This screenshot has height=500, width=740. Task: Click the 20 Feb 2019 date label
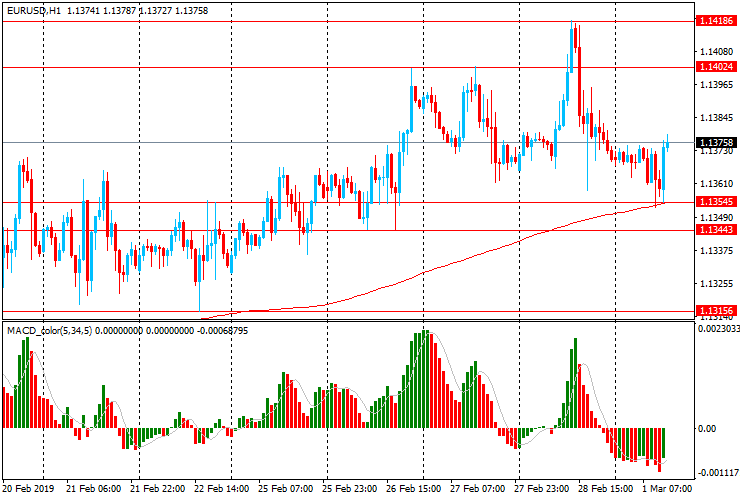click(x=30, y=489)
